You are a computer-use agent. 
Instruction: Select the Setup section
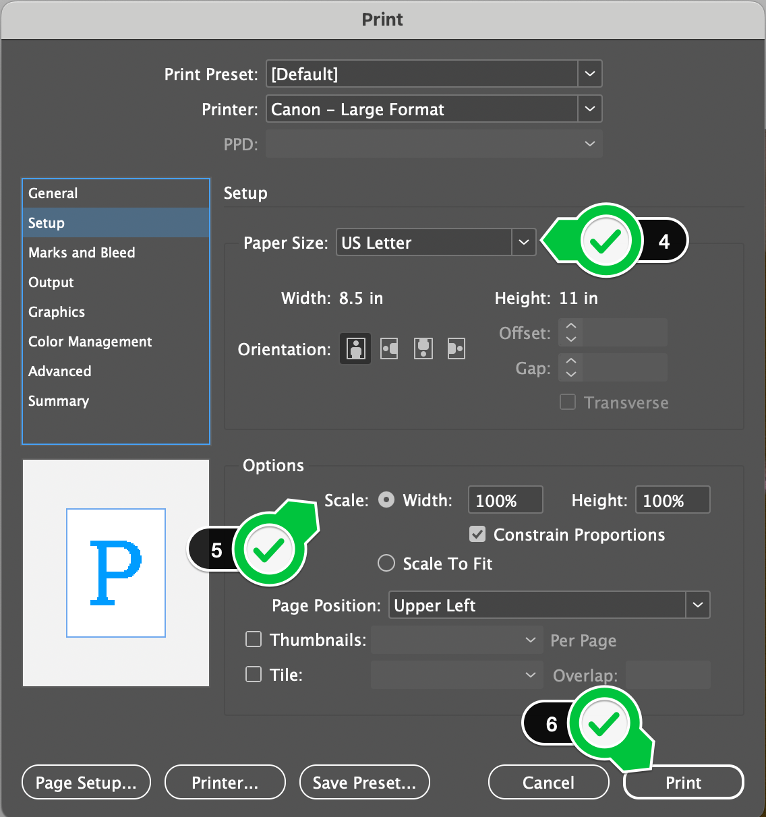(x=116, y=223)
